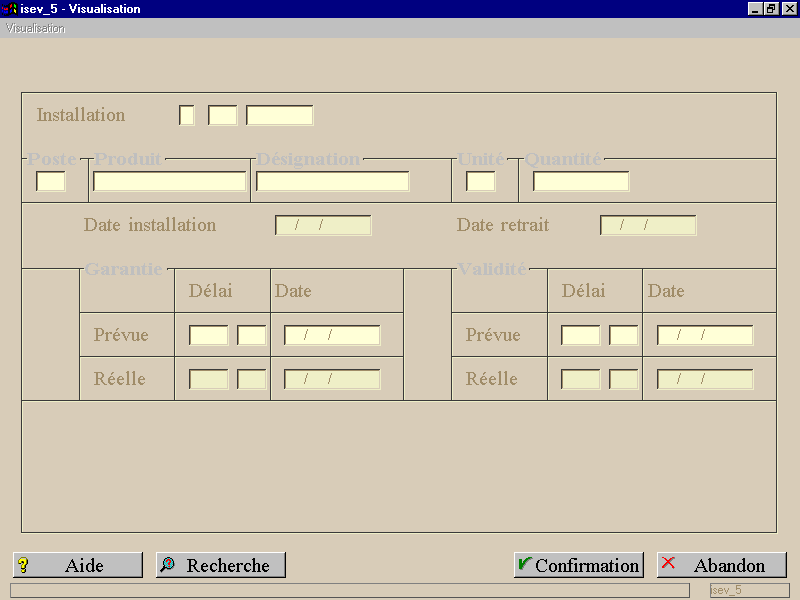Image resolution: width=800 pixels, height=600 pixels.
Task: Click the Poste input field
Action: click(51, 181)
